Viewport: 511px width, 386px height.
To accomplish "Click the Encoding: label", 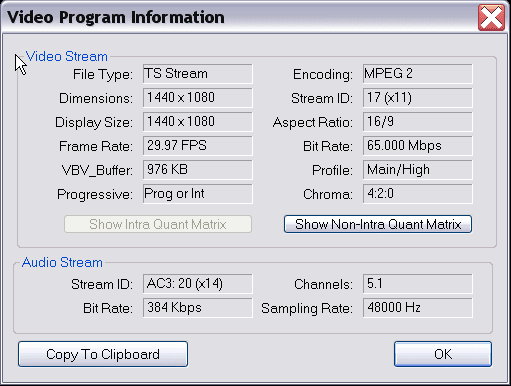I will pyautogui.click(x=323, y=75).
